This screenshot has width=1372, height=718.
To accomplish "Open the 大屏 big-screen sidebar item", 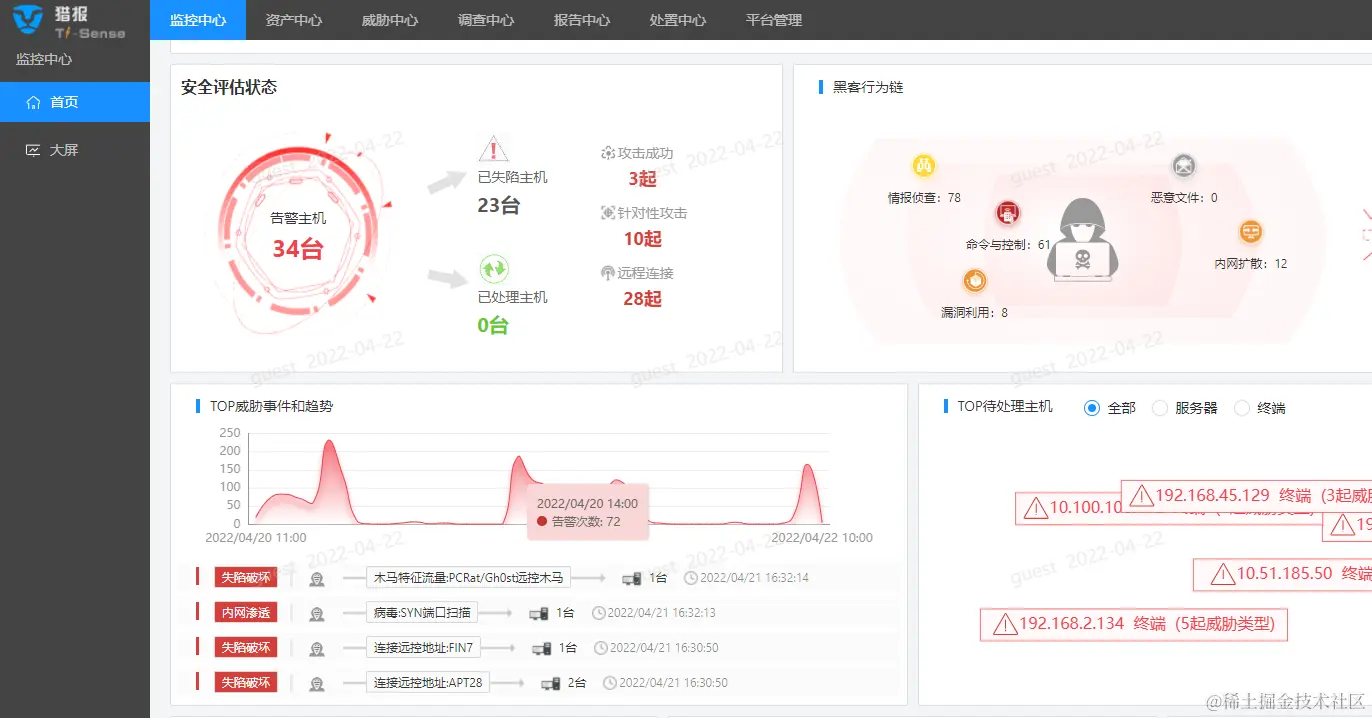I will point(75,150).
